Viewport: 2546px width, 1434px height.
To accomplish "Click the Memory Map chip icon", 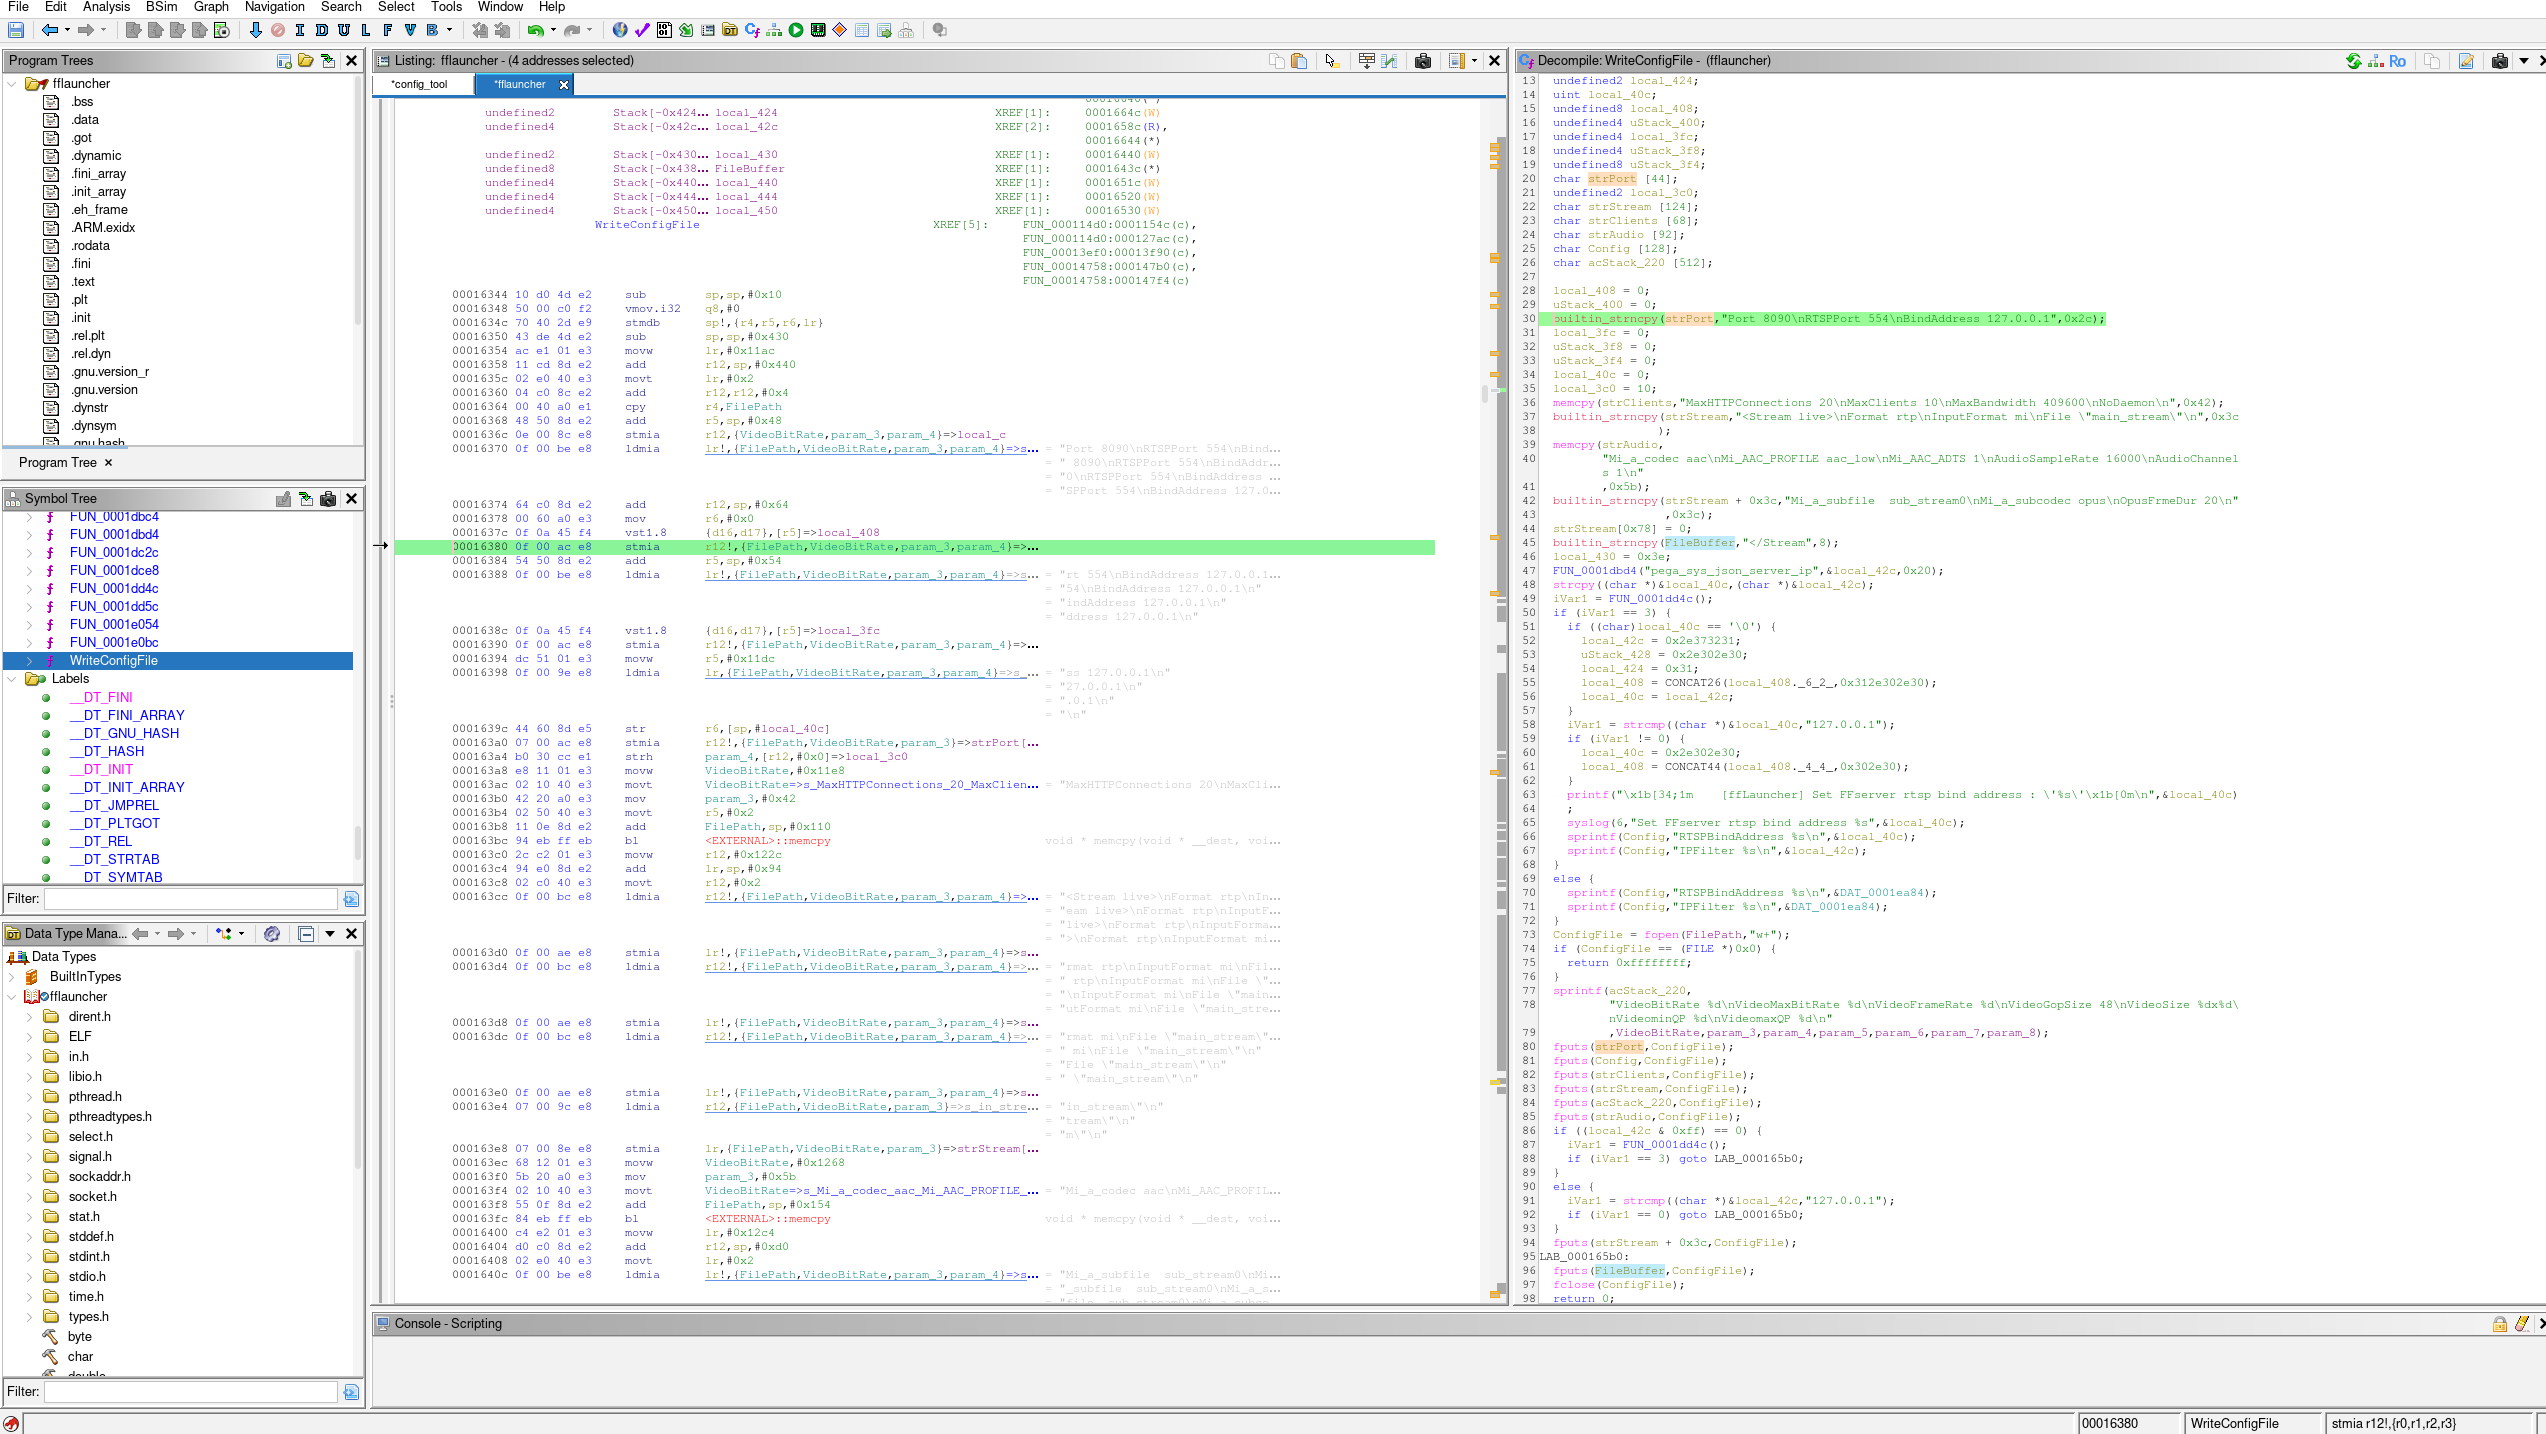I will coord(818,30).
